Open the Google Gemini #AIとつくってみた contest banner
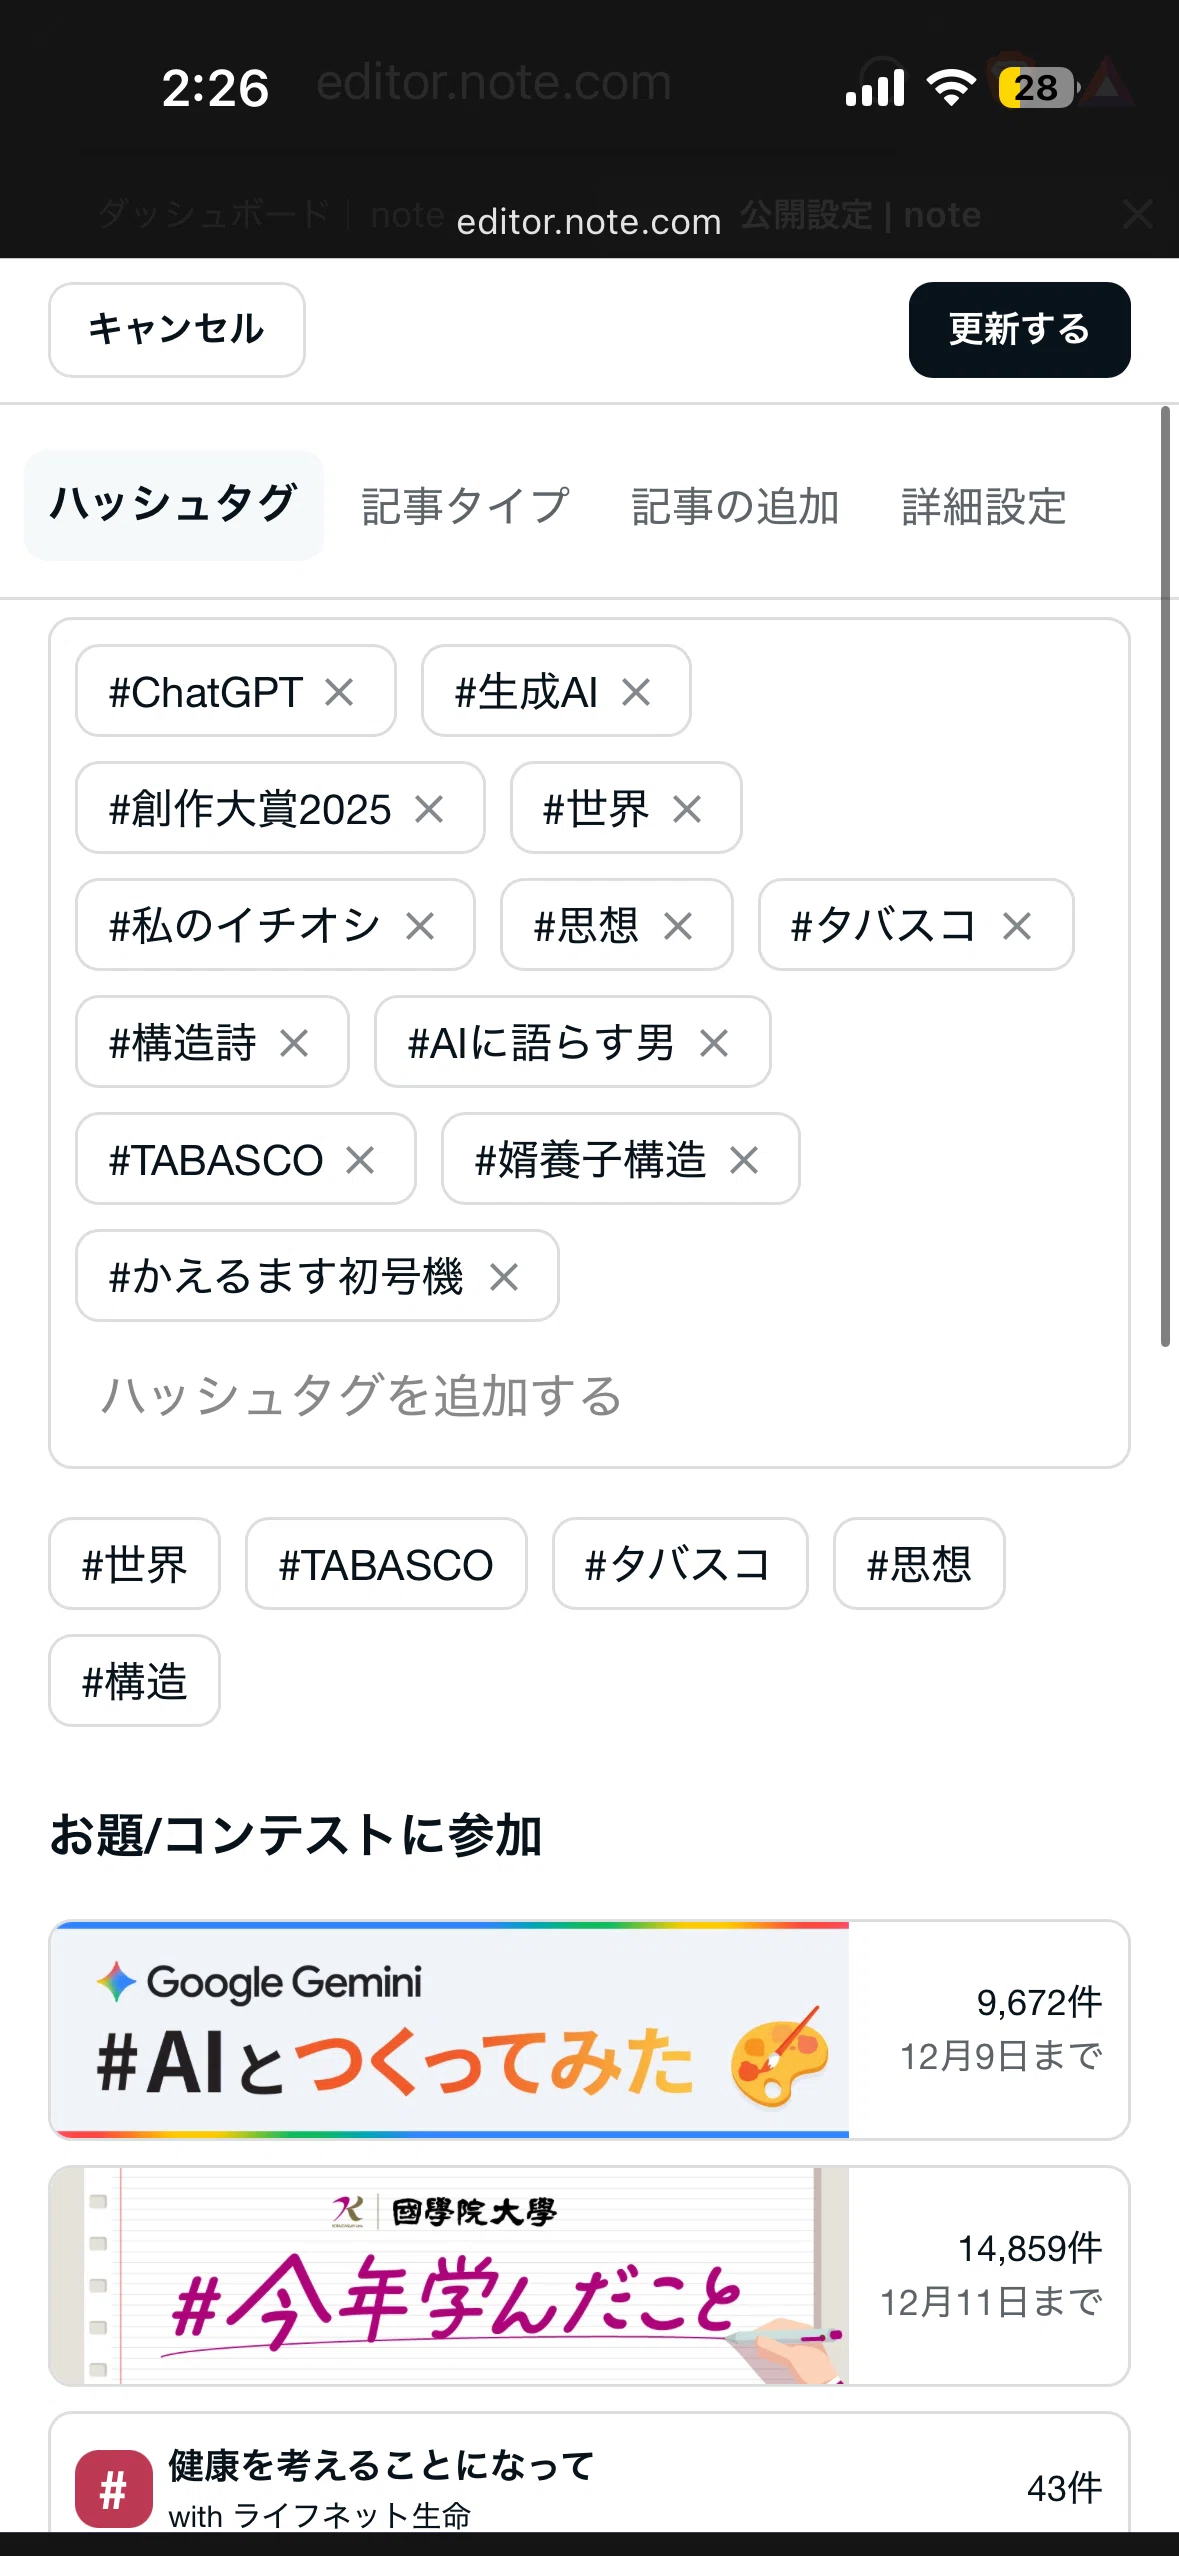 click(589, 2030)
